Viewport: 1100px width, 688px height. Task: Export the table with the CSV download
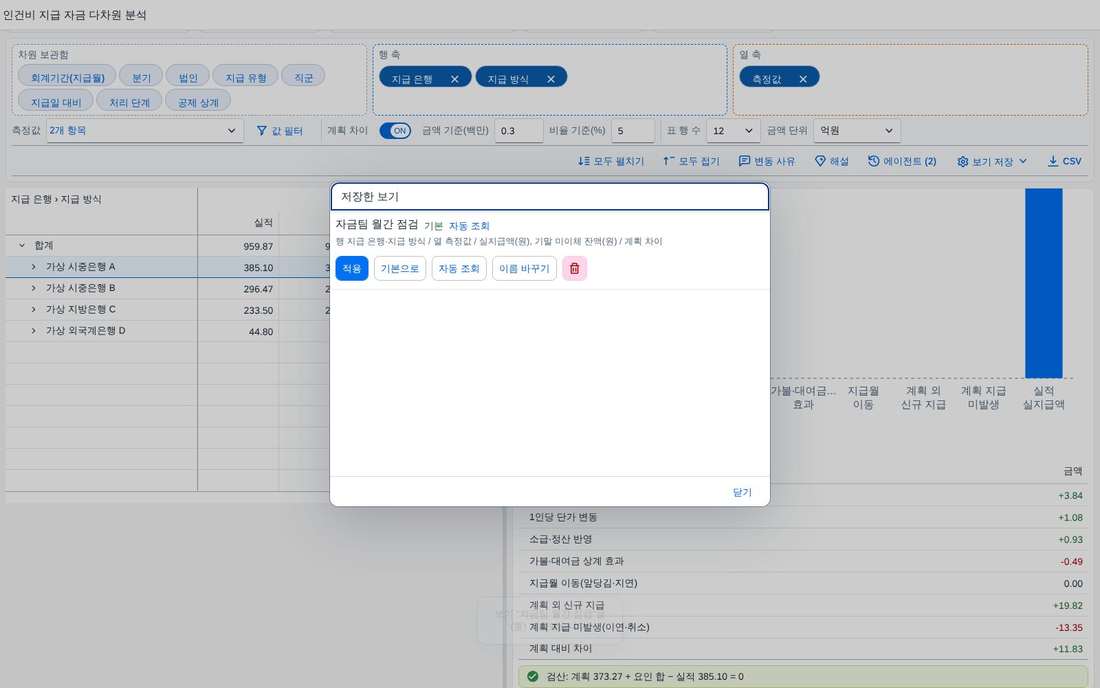1064,161
